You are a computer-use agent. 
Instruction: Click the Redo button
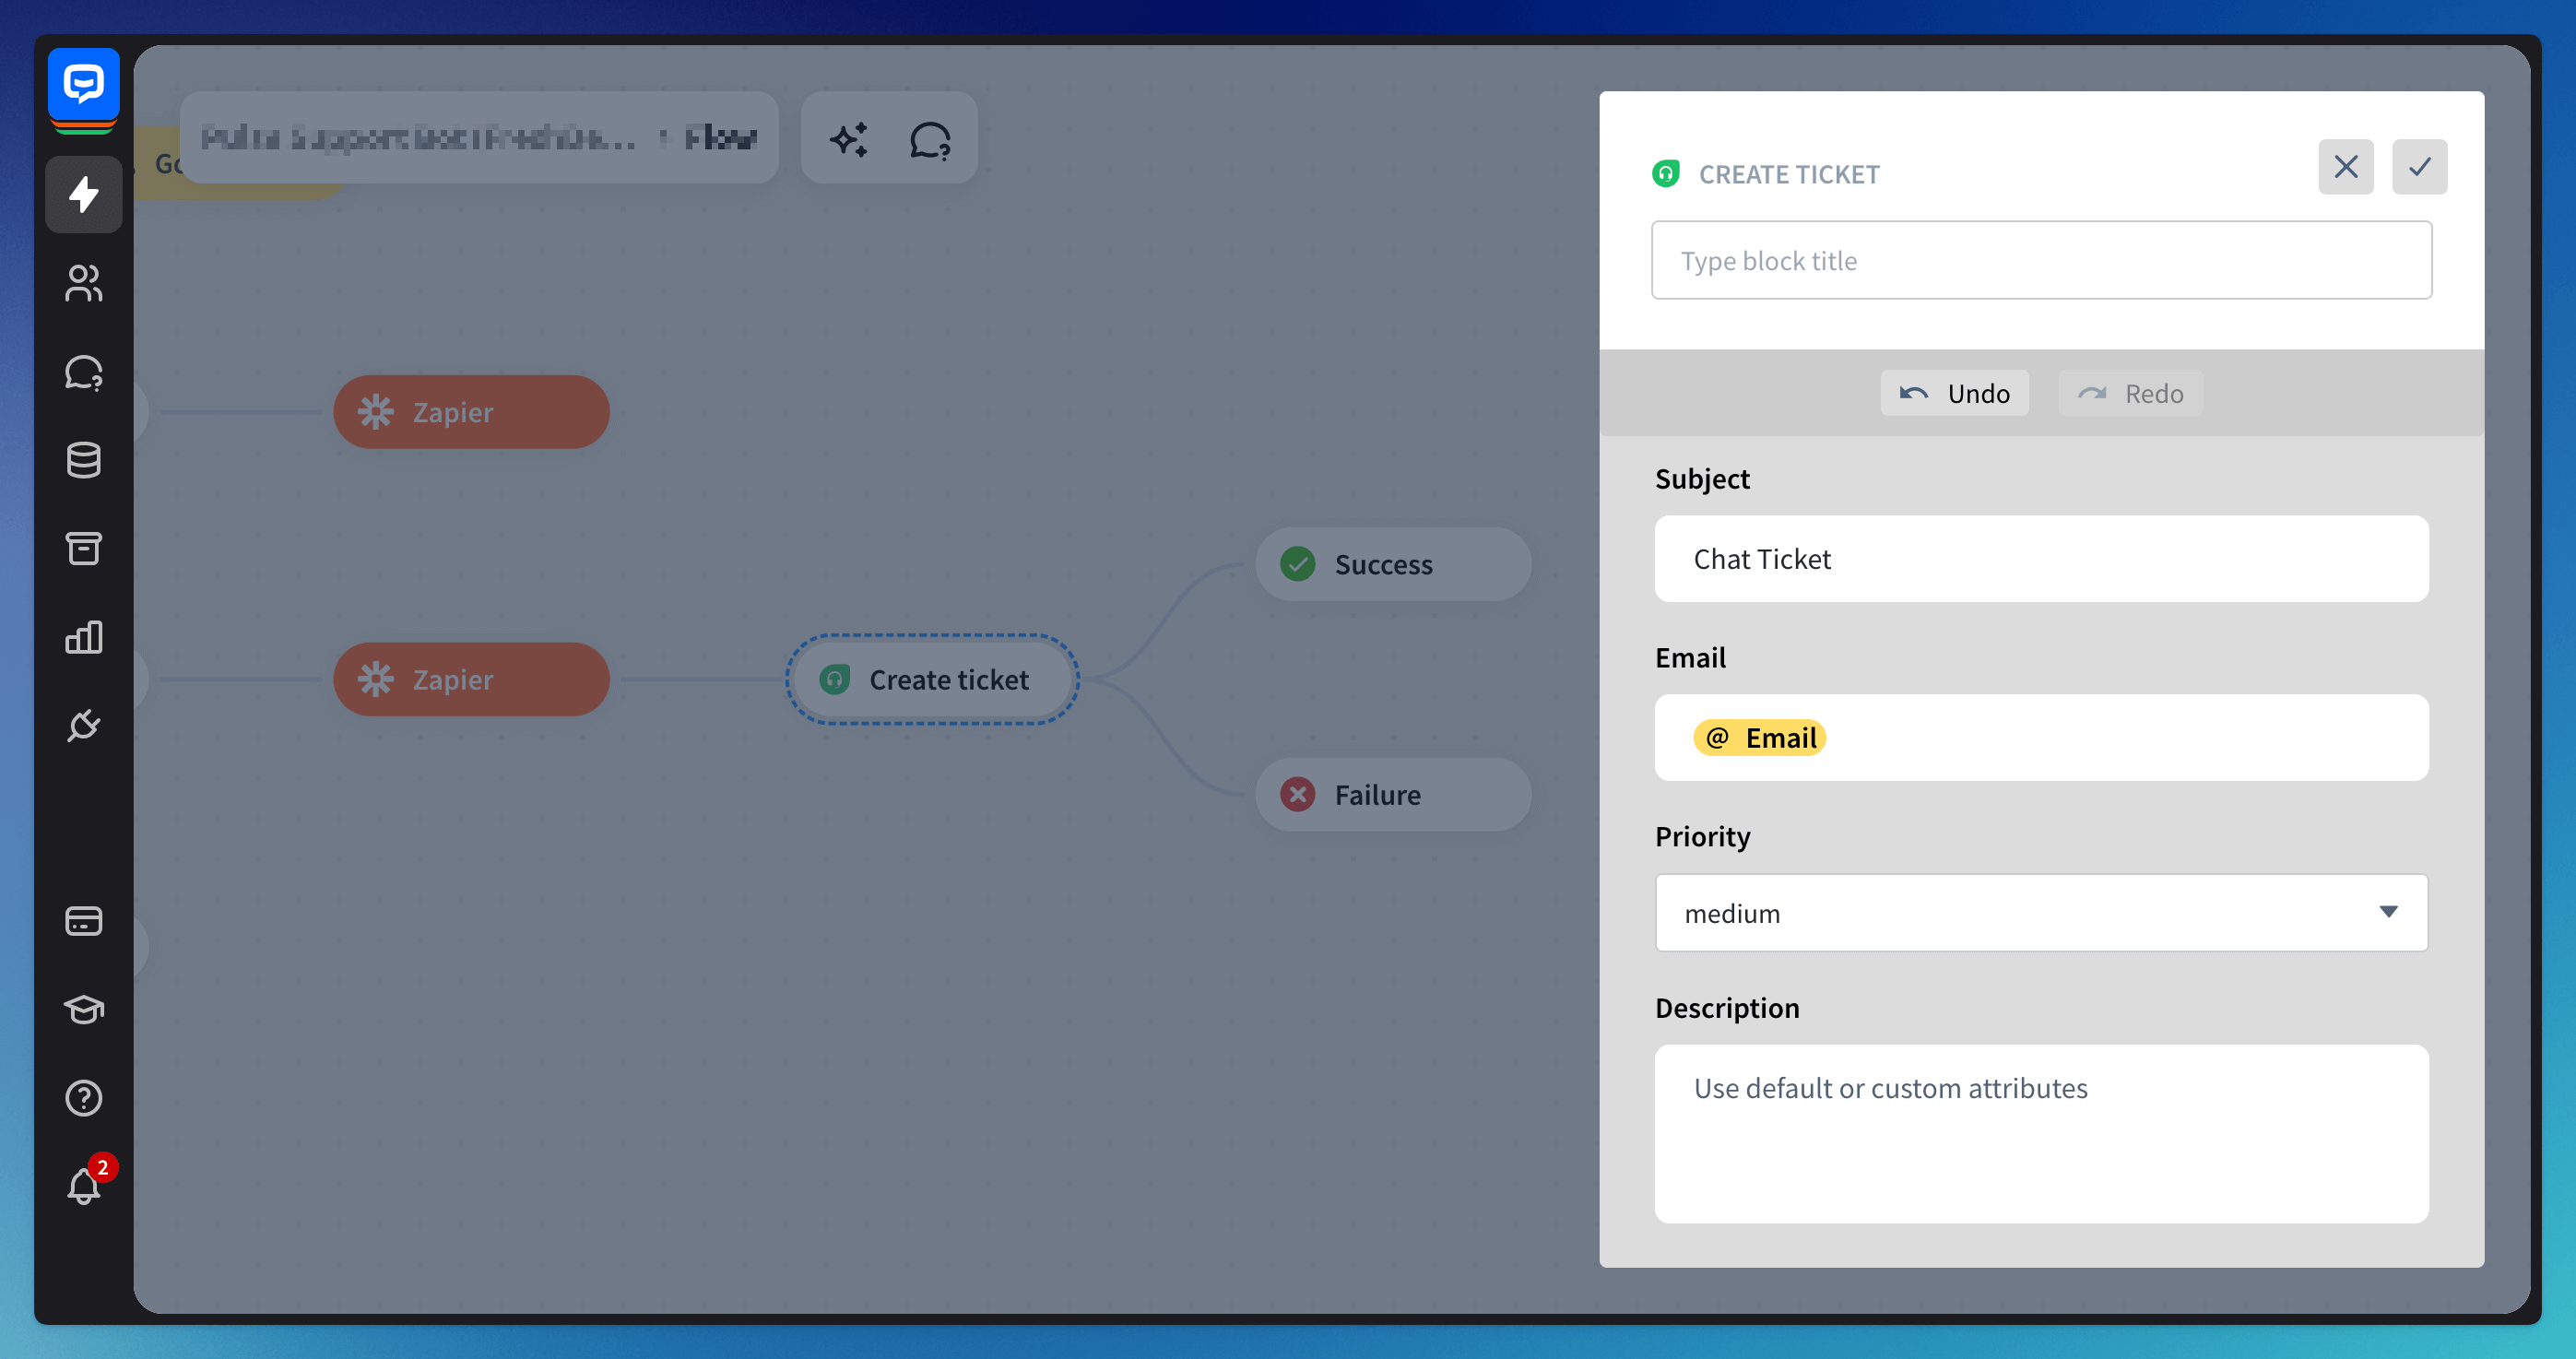tap(2130, 393)
